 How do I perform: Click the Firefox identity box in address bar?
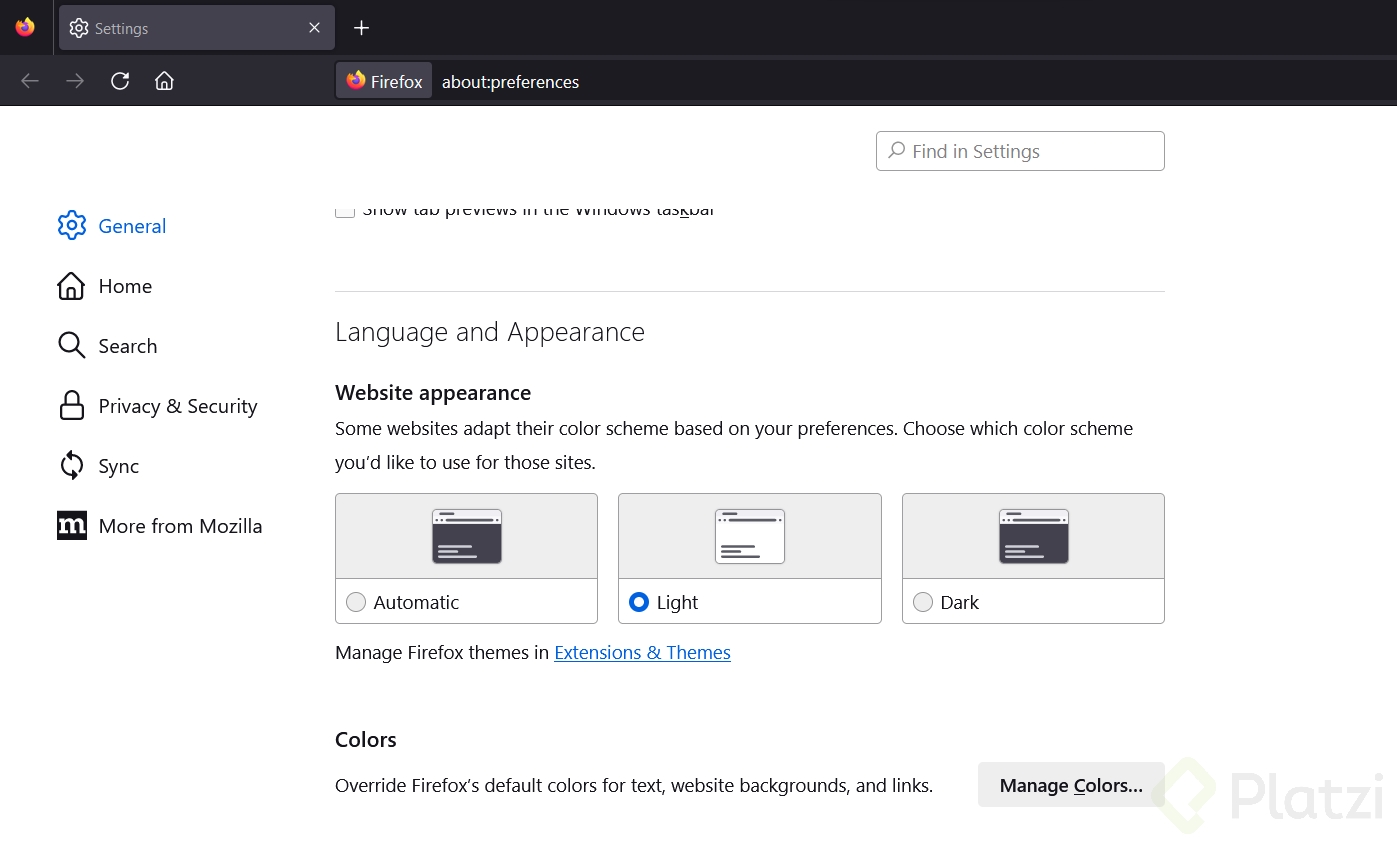coord(384,81)
